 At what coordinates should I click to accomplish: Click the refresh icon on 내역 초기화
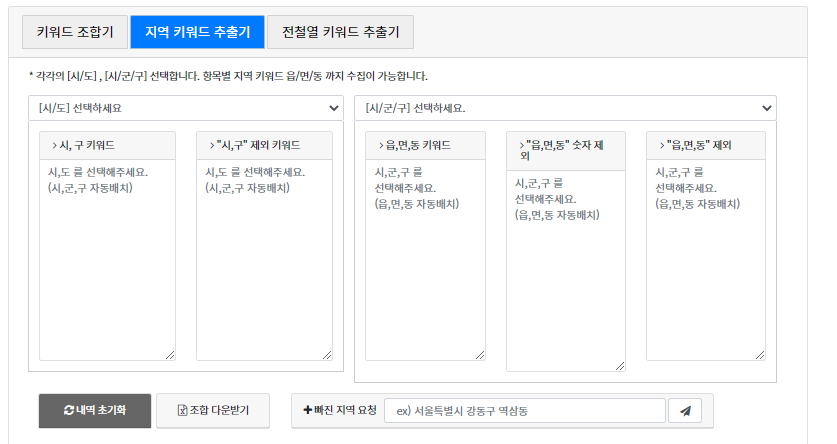point(69,410)
